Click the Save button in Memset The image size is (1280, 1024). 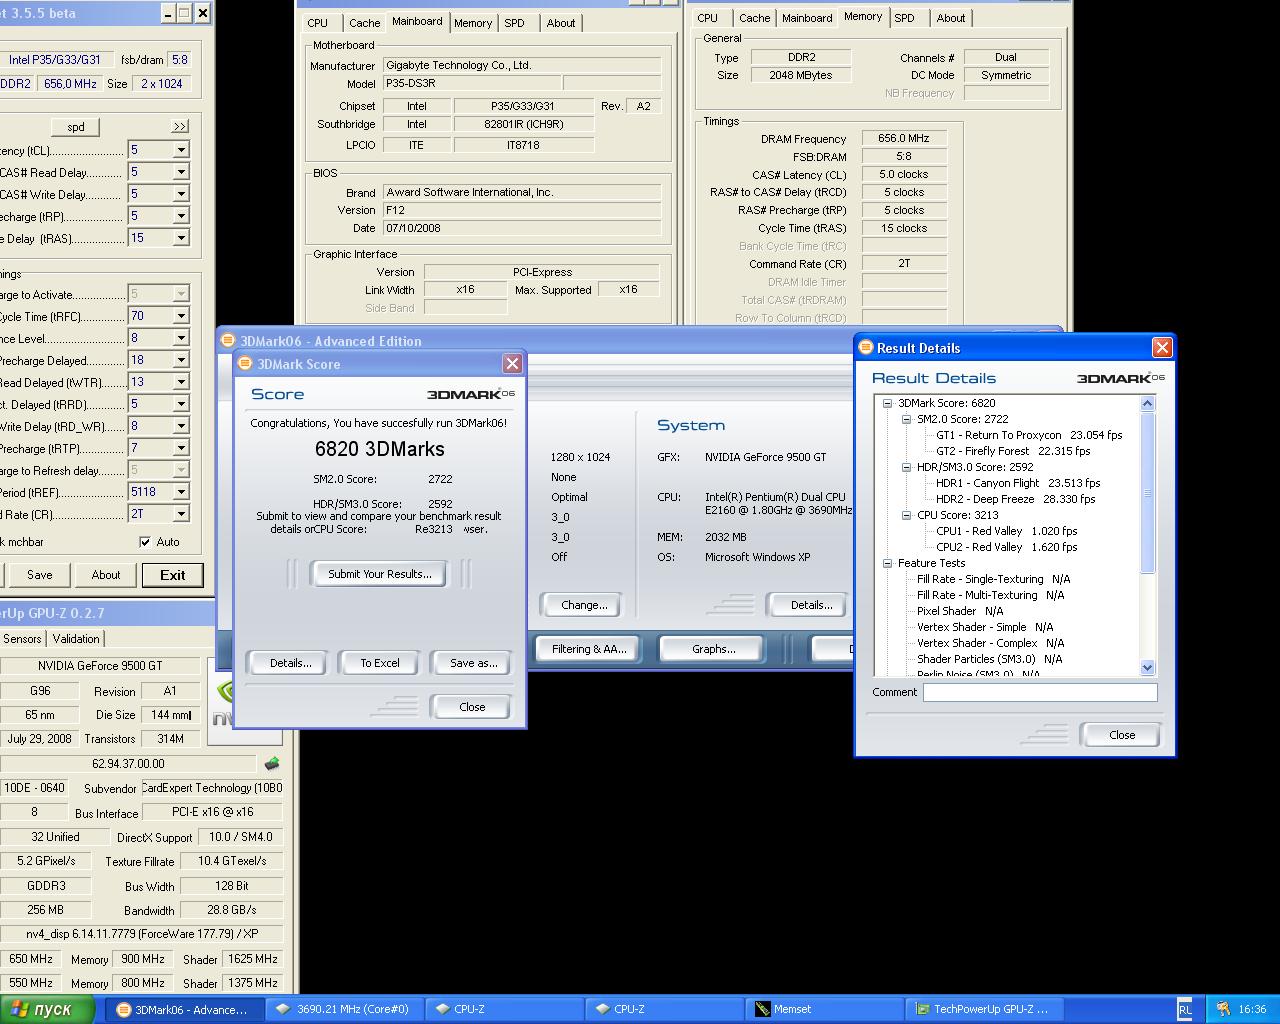coord(40,575)
